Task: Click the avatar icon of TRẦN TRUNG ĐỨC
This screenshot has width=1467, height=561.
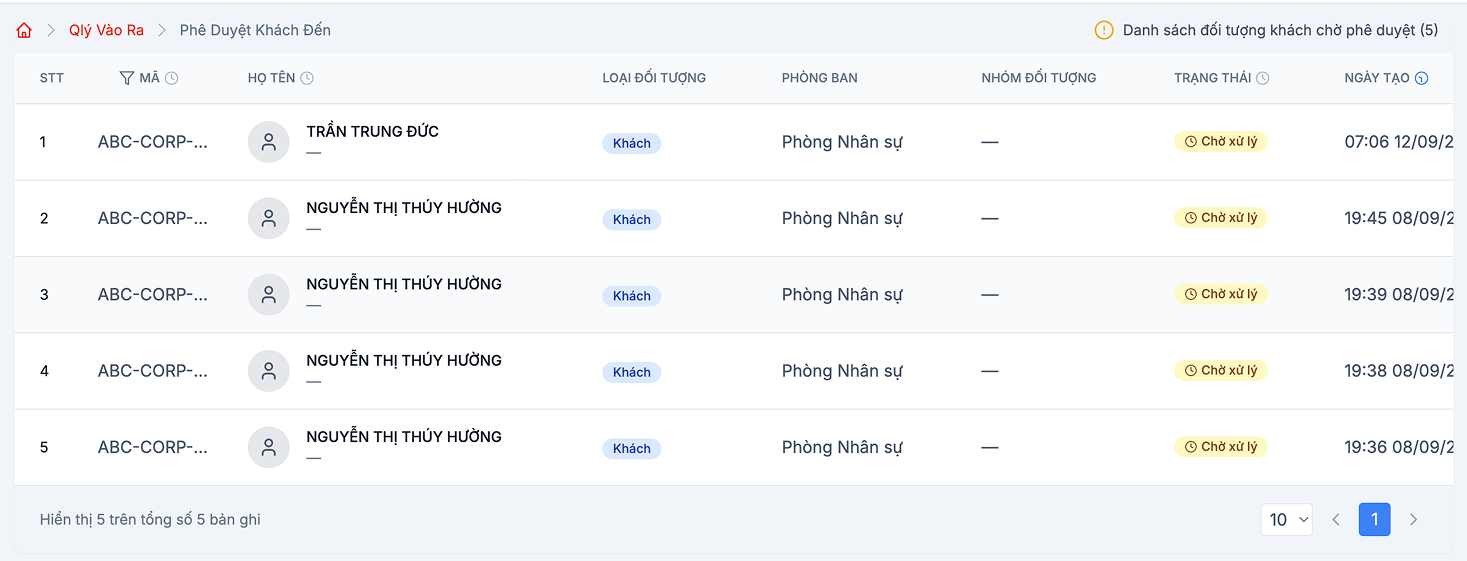Action: [268, 142]
